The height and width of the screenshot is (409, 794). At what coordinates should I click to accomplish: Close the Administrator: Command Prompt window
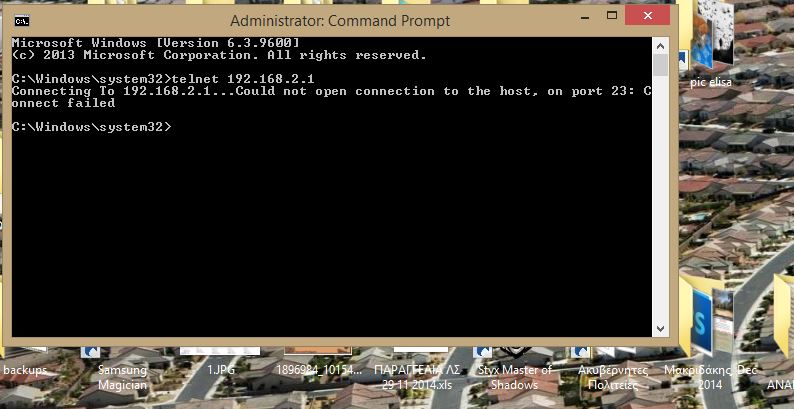pyautogui.click(x=648, y=16)
